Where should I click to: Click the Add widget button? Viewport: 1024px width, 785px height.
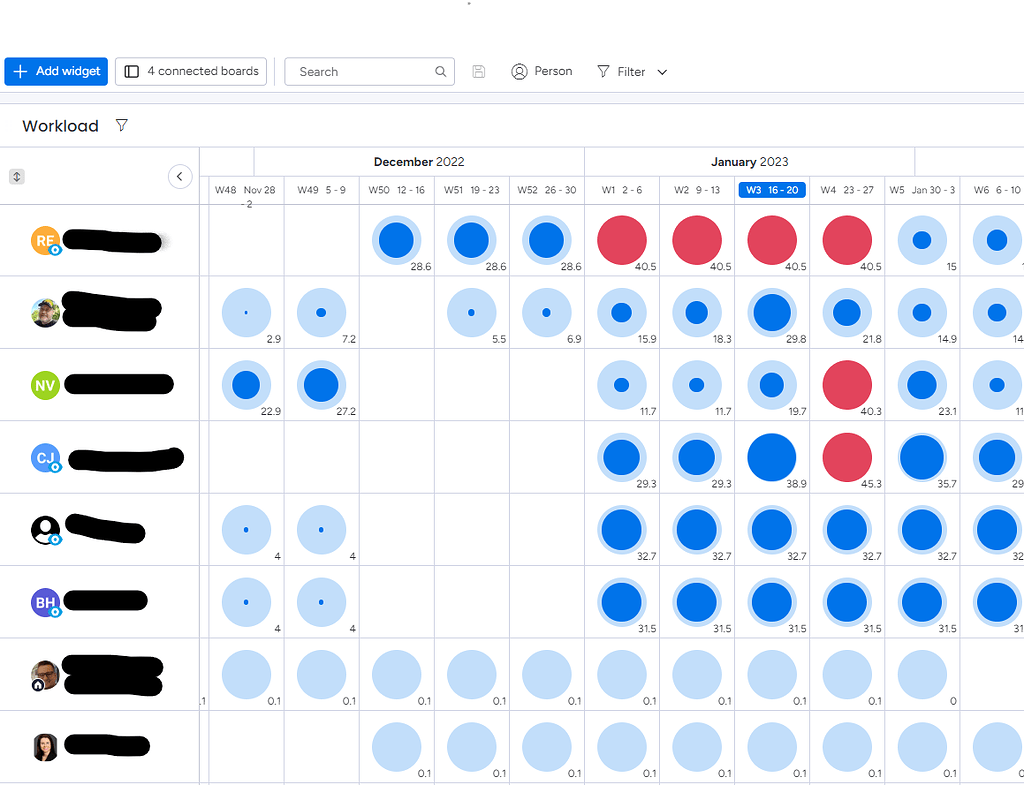pos(55,71)
